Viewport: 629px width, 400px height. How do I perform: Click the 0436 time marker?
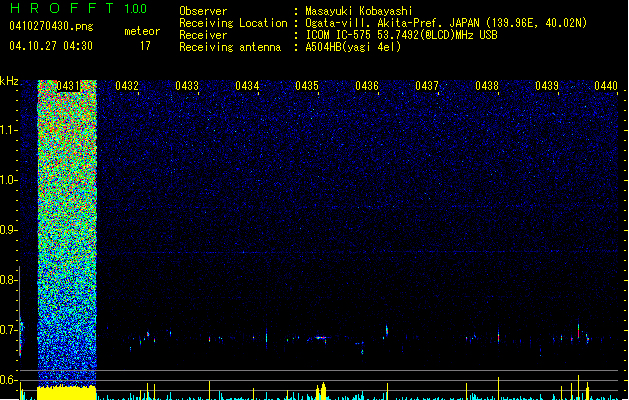[x=367, y=86]
